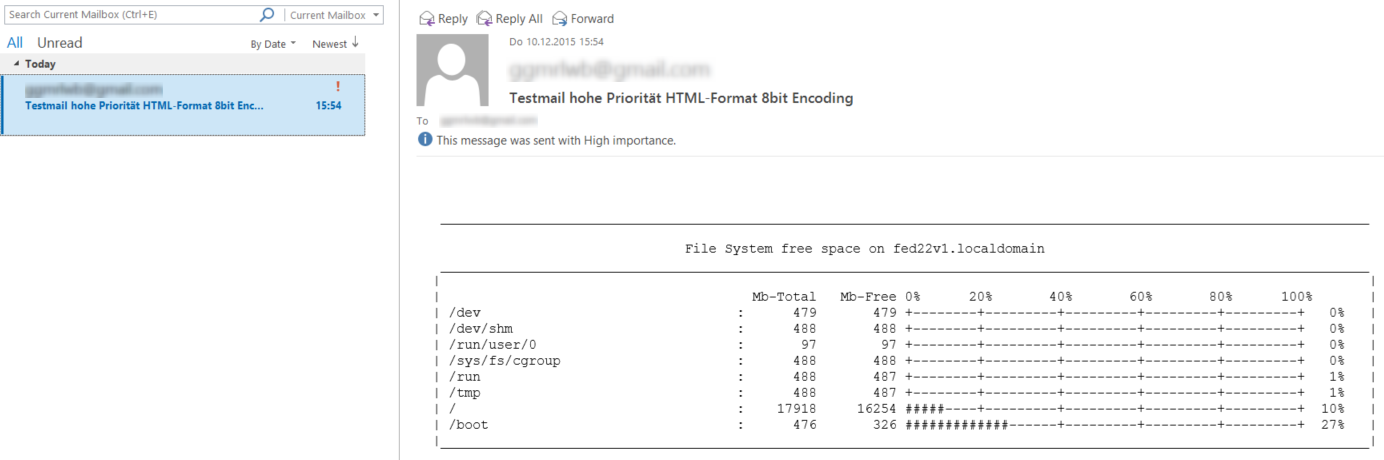Click the high importance information bar
The width and height of the screenshot is (1384, 460).
coord(547,140)
